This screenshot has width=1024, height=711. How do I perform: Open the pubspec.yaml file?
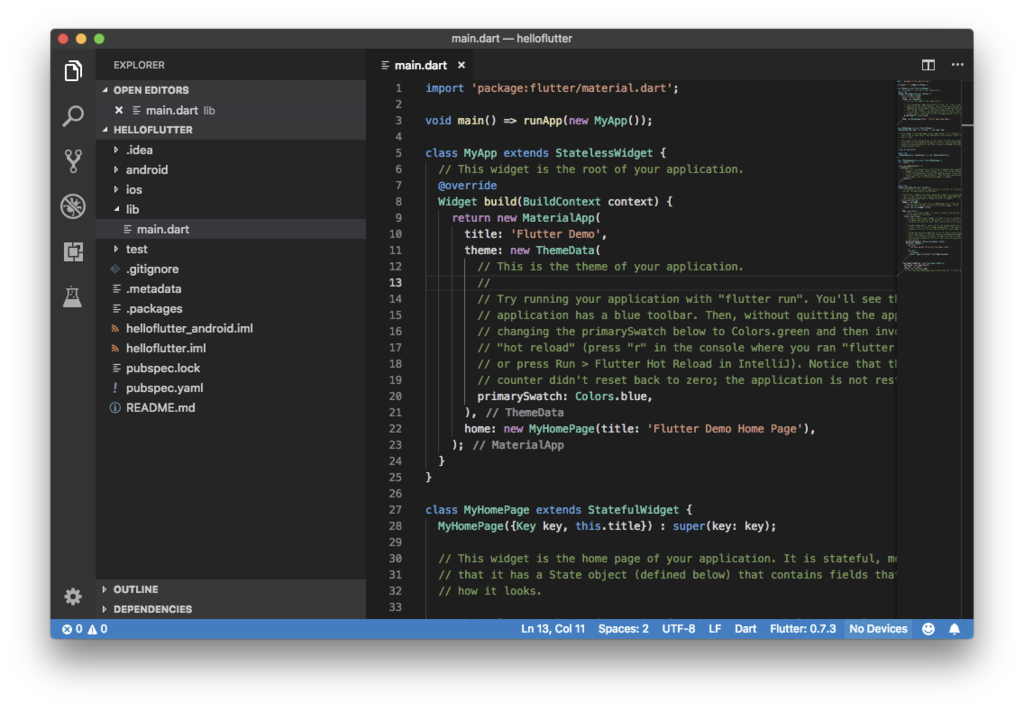click(231, 388)
